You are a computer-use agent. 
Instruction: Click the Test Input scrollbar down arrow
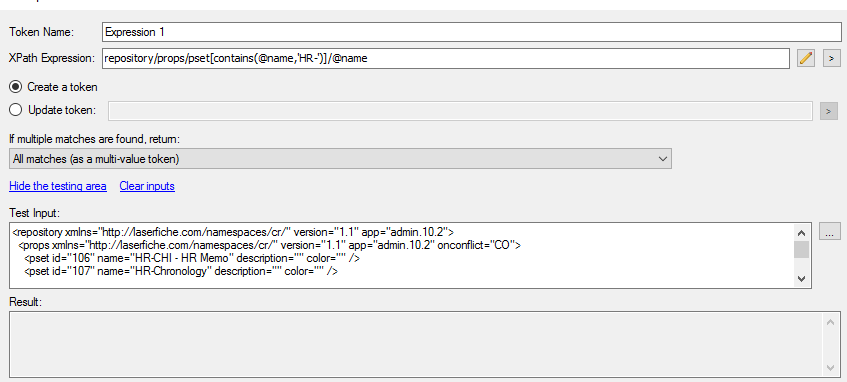(x=801, y=279)
